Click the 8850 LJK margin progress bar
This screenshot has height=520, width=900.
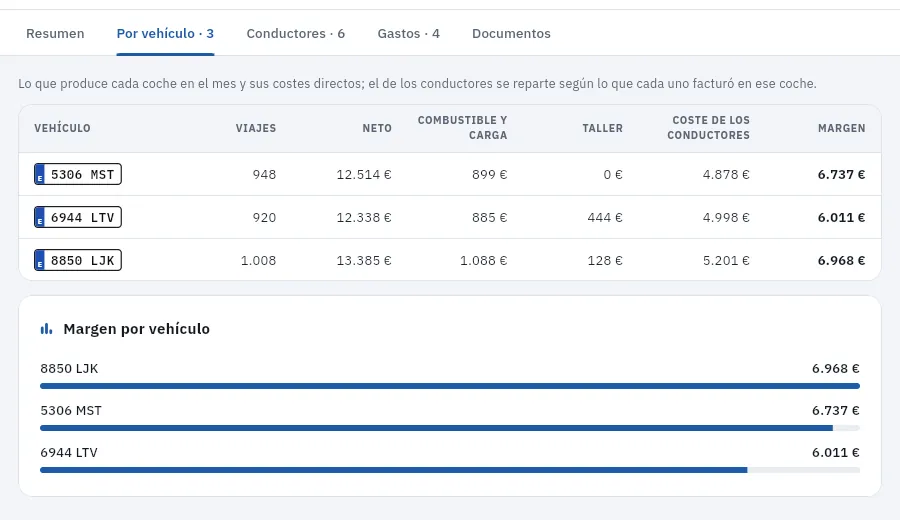450,386
